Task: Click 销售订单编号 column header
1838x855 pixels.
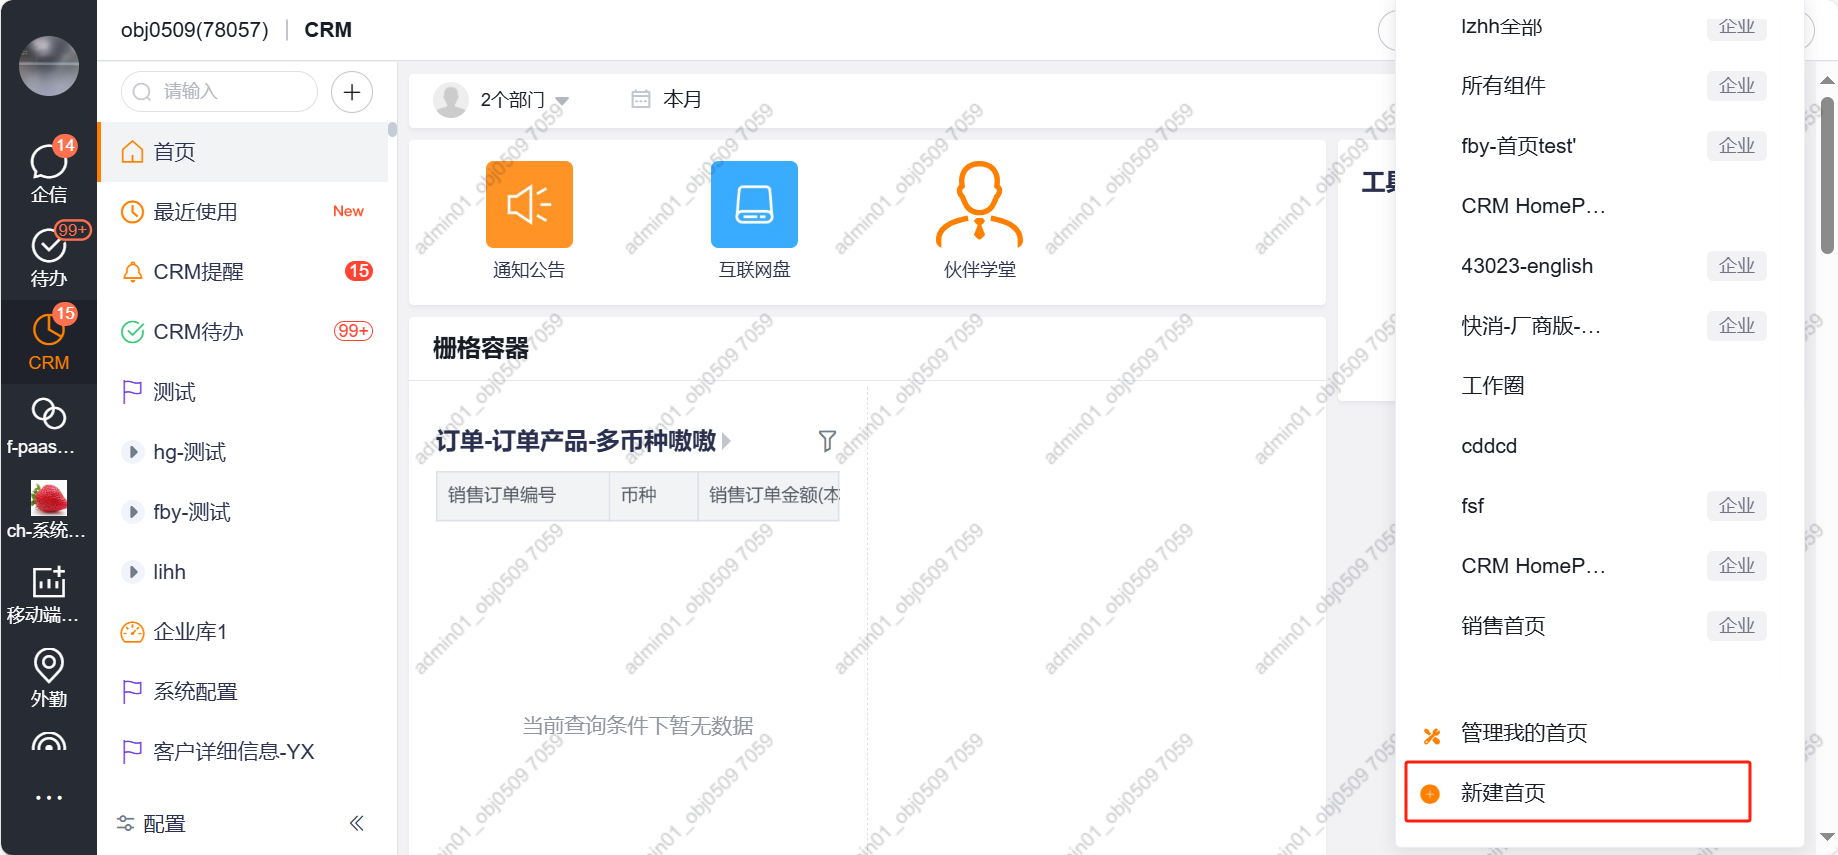Action: point(522,496)
